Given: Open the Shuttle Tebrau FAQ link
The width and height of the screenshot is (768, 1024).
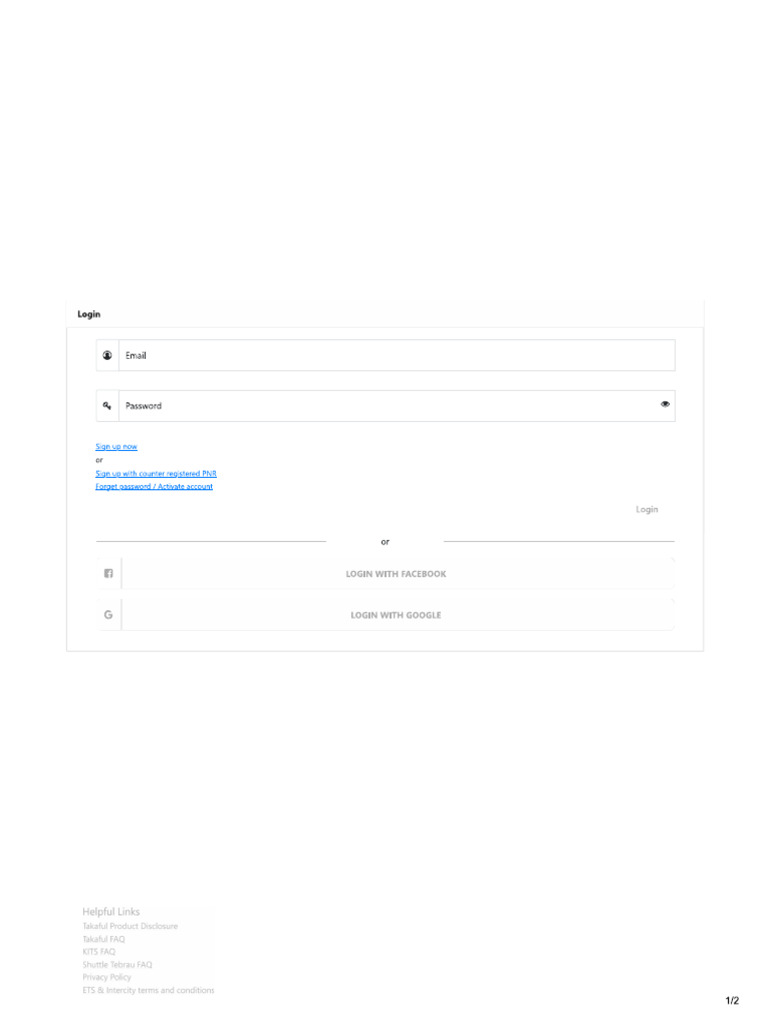Looking at the screenshot, I should [117, 965].
